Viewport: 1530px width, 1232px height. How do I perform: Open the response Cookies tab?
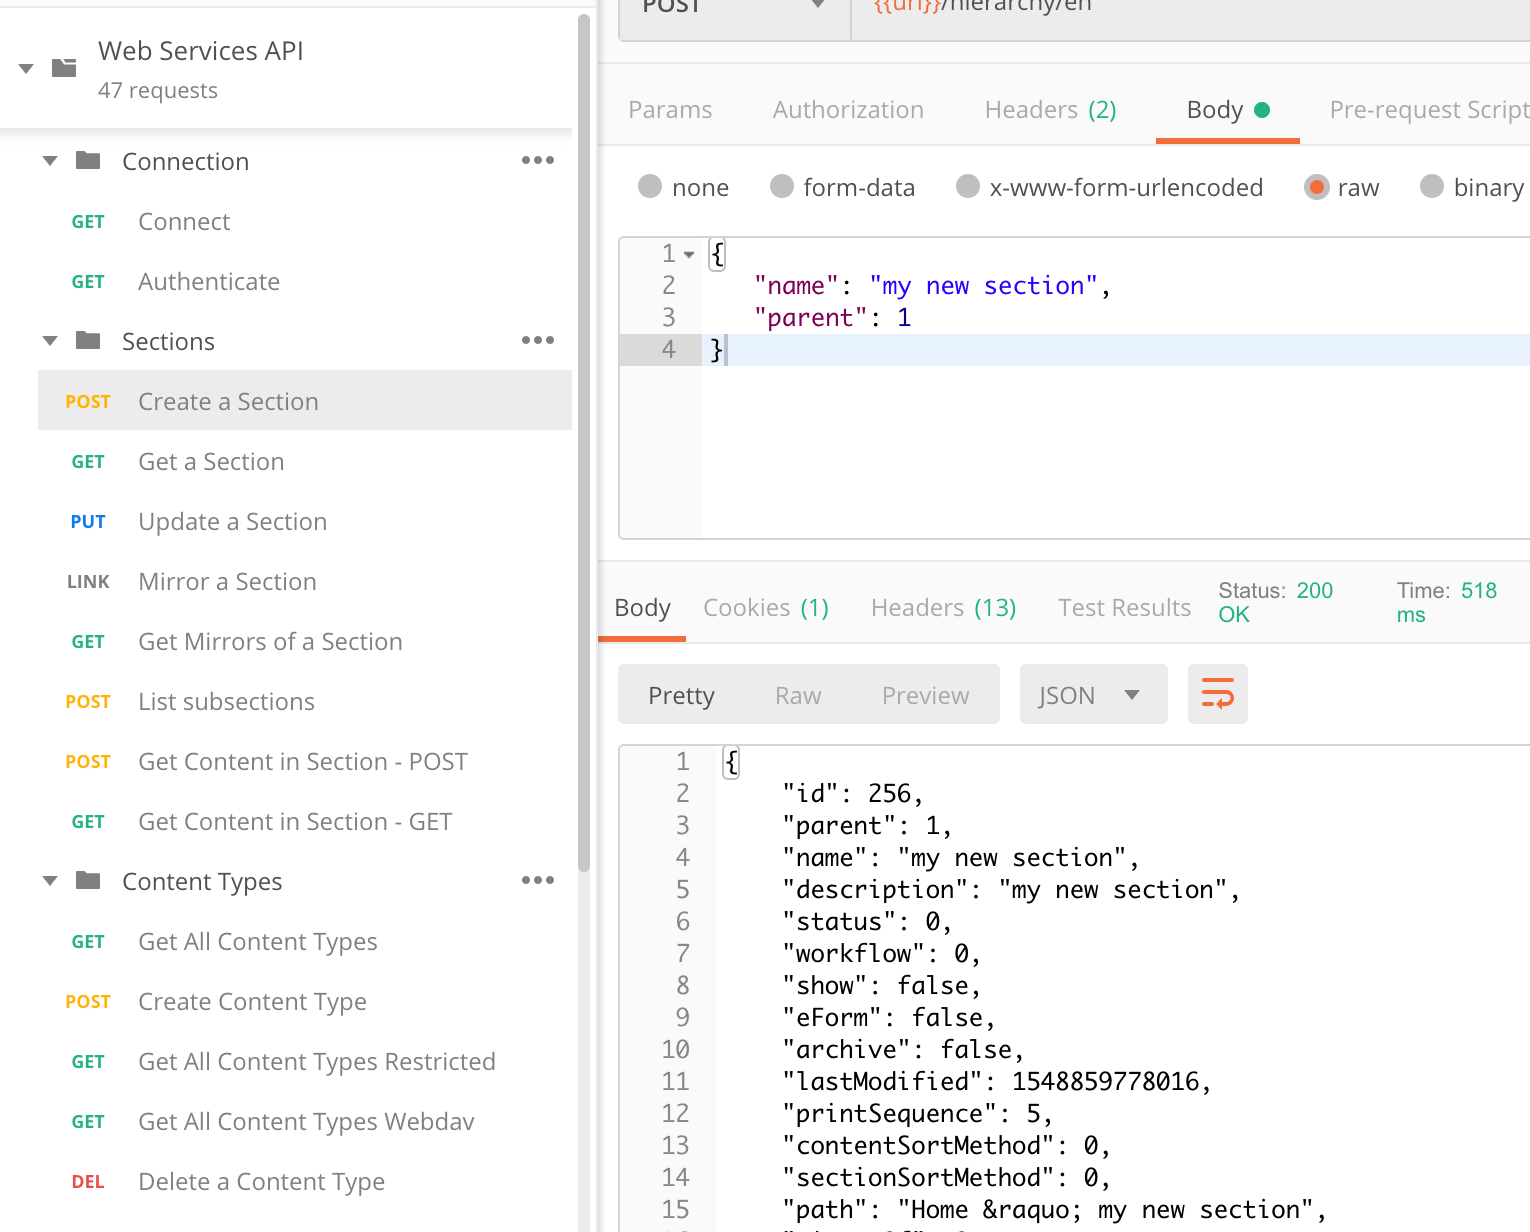pyautogui.click(x=765, y=608)
